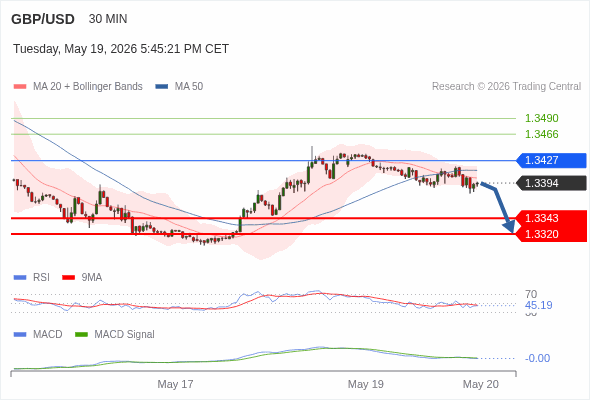Click the MACD Signal legend label

pos(125,335)
